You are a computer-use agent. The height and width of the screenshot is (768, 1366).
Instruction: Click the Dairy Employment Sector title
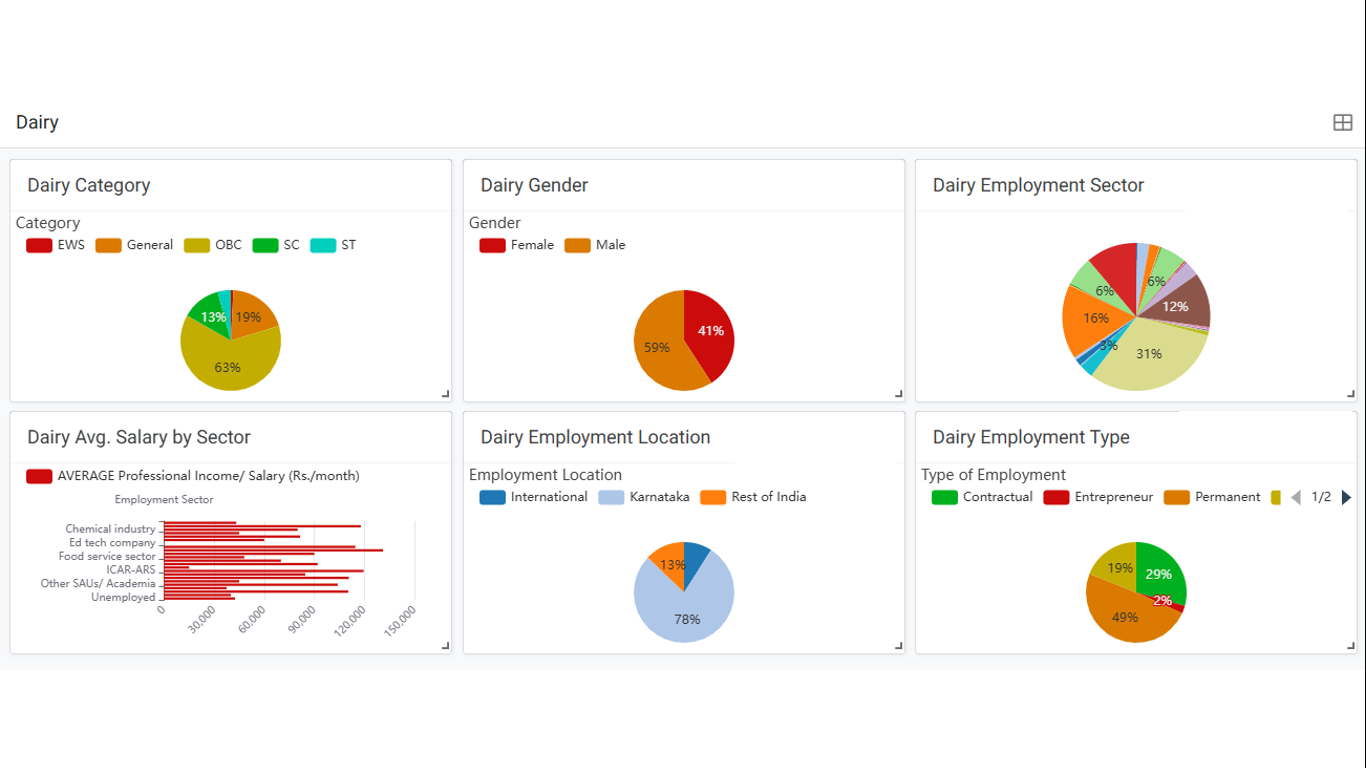pos(1038,185)
